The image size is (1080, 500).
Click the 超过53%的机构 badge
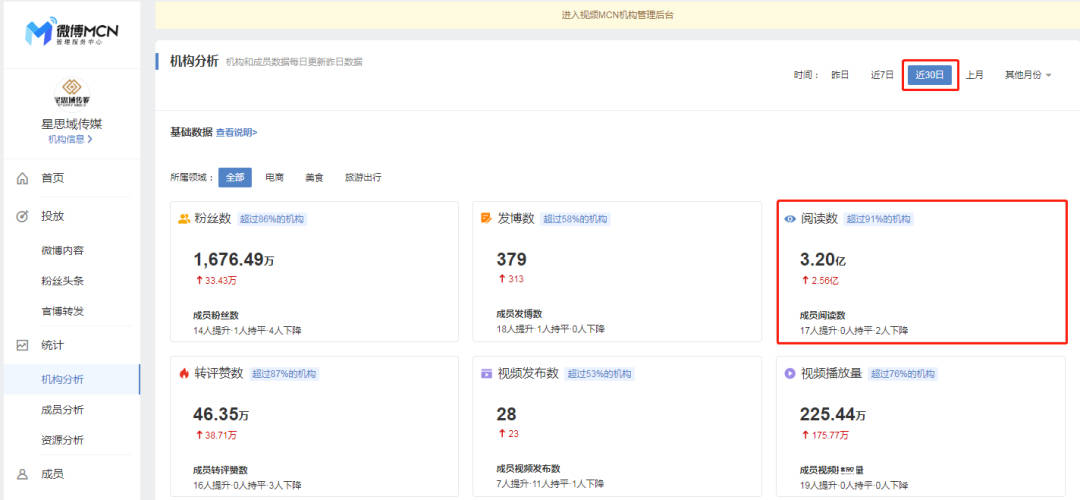tap(599, 373)
